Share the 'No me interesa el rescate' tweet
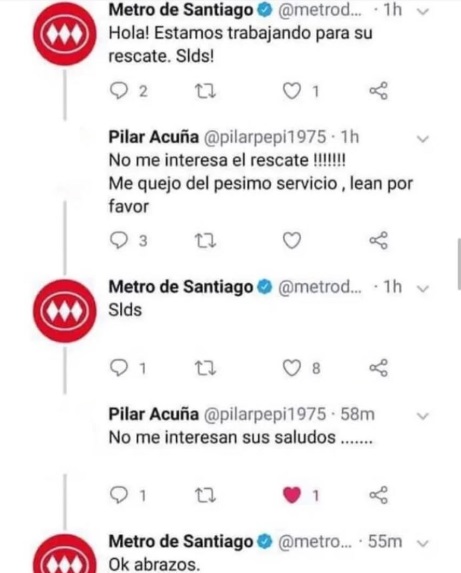 coord(378,240)
